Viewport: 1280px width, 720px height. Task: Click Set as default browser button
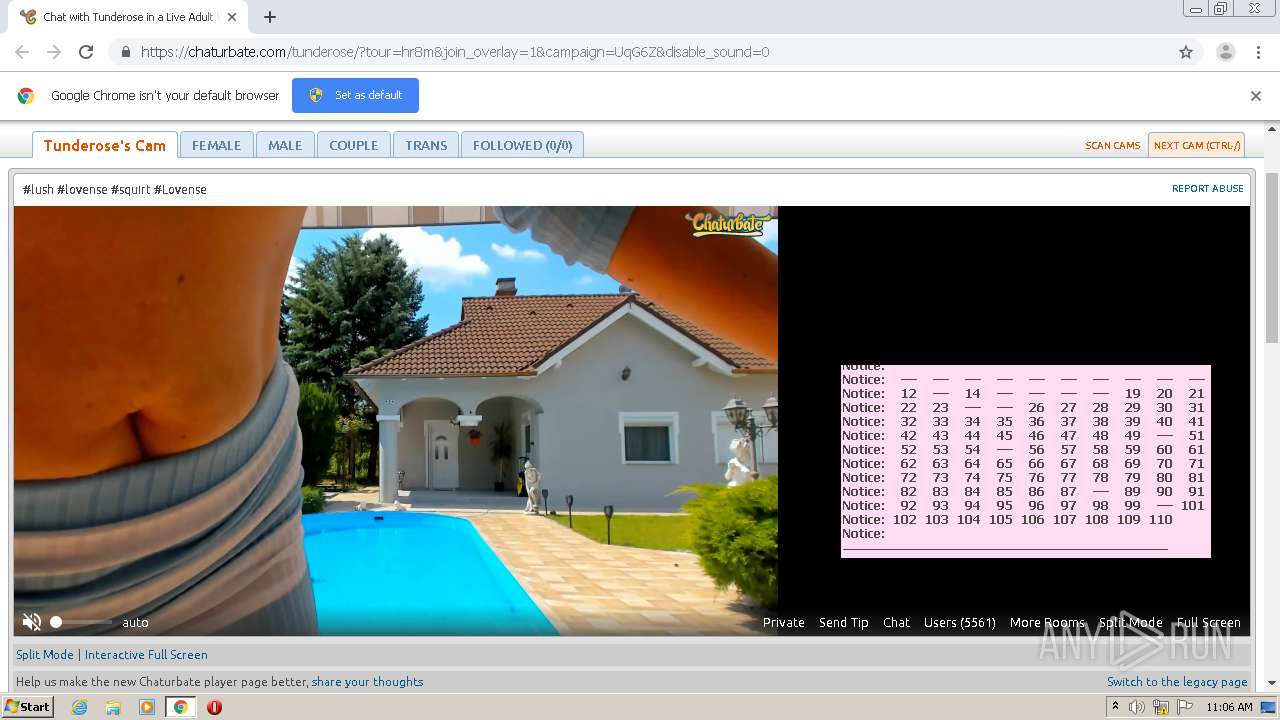pos(355,95)
